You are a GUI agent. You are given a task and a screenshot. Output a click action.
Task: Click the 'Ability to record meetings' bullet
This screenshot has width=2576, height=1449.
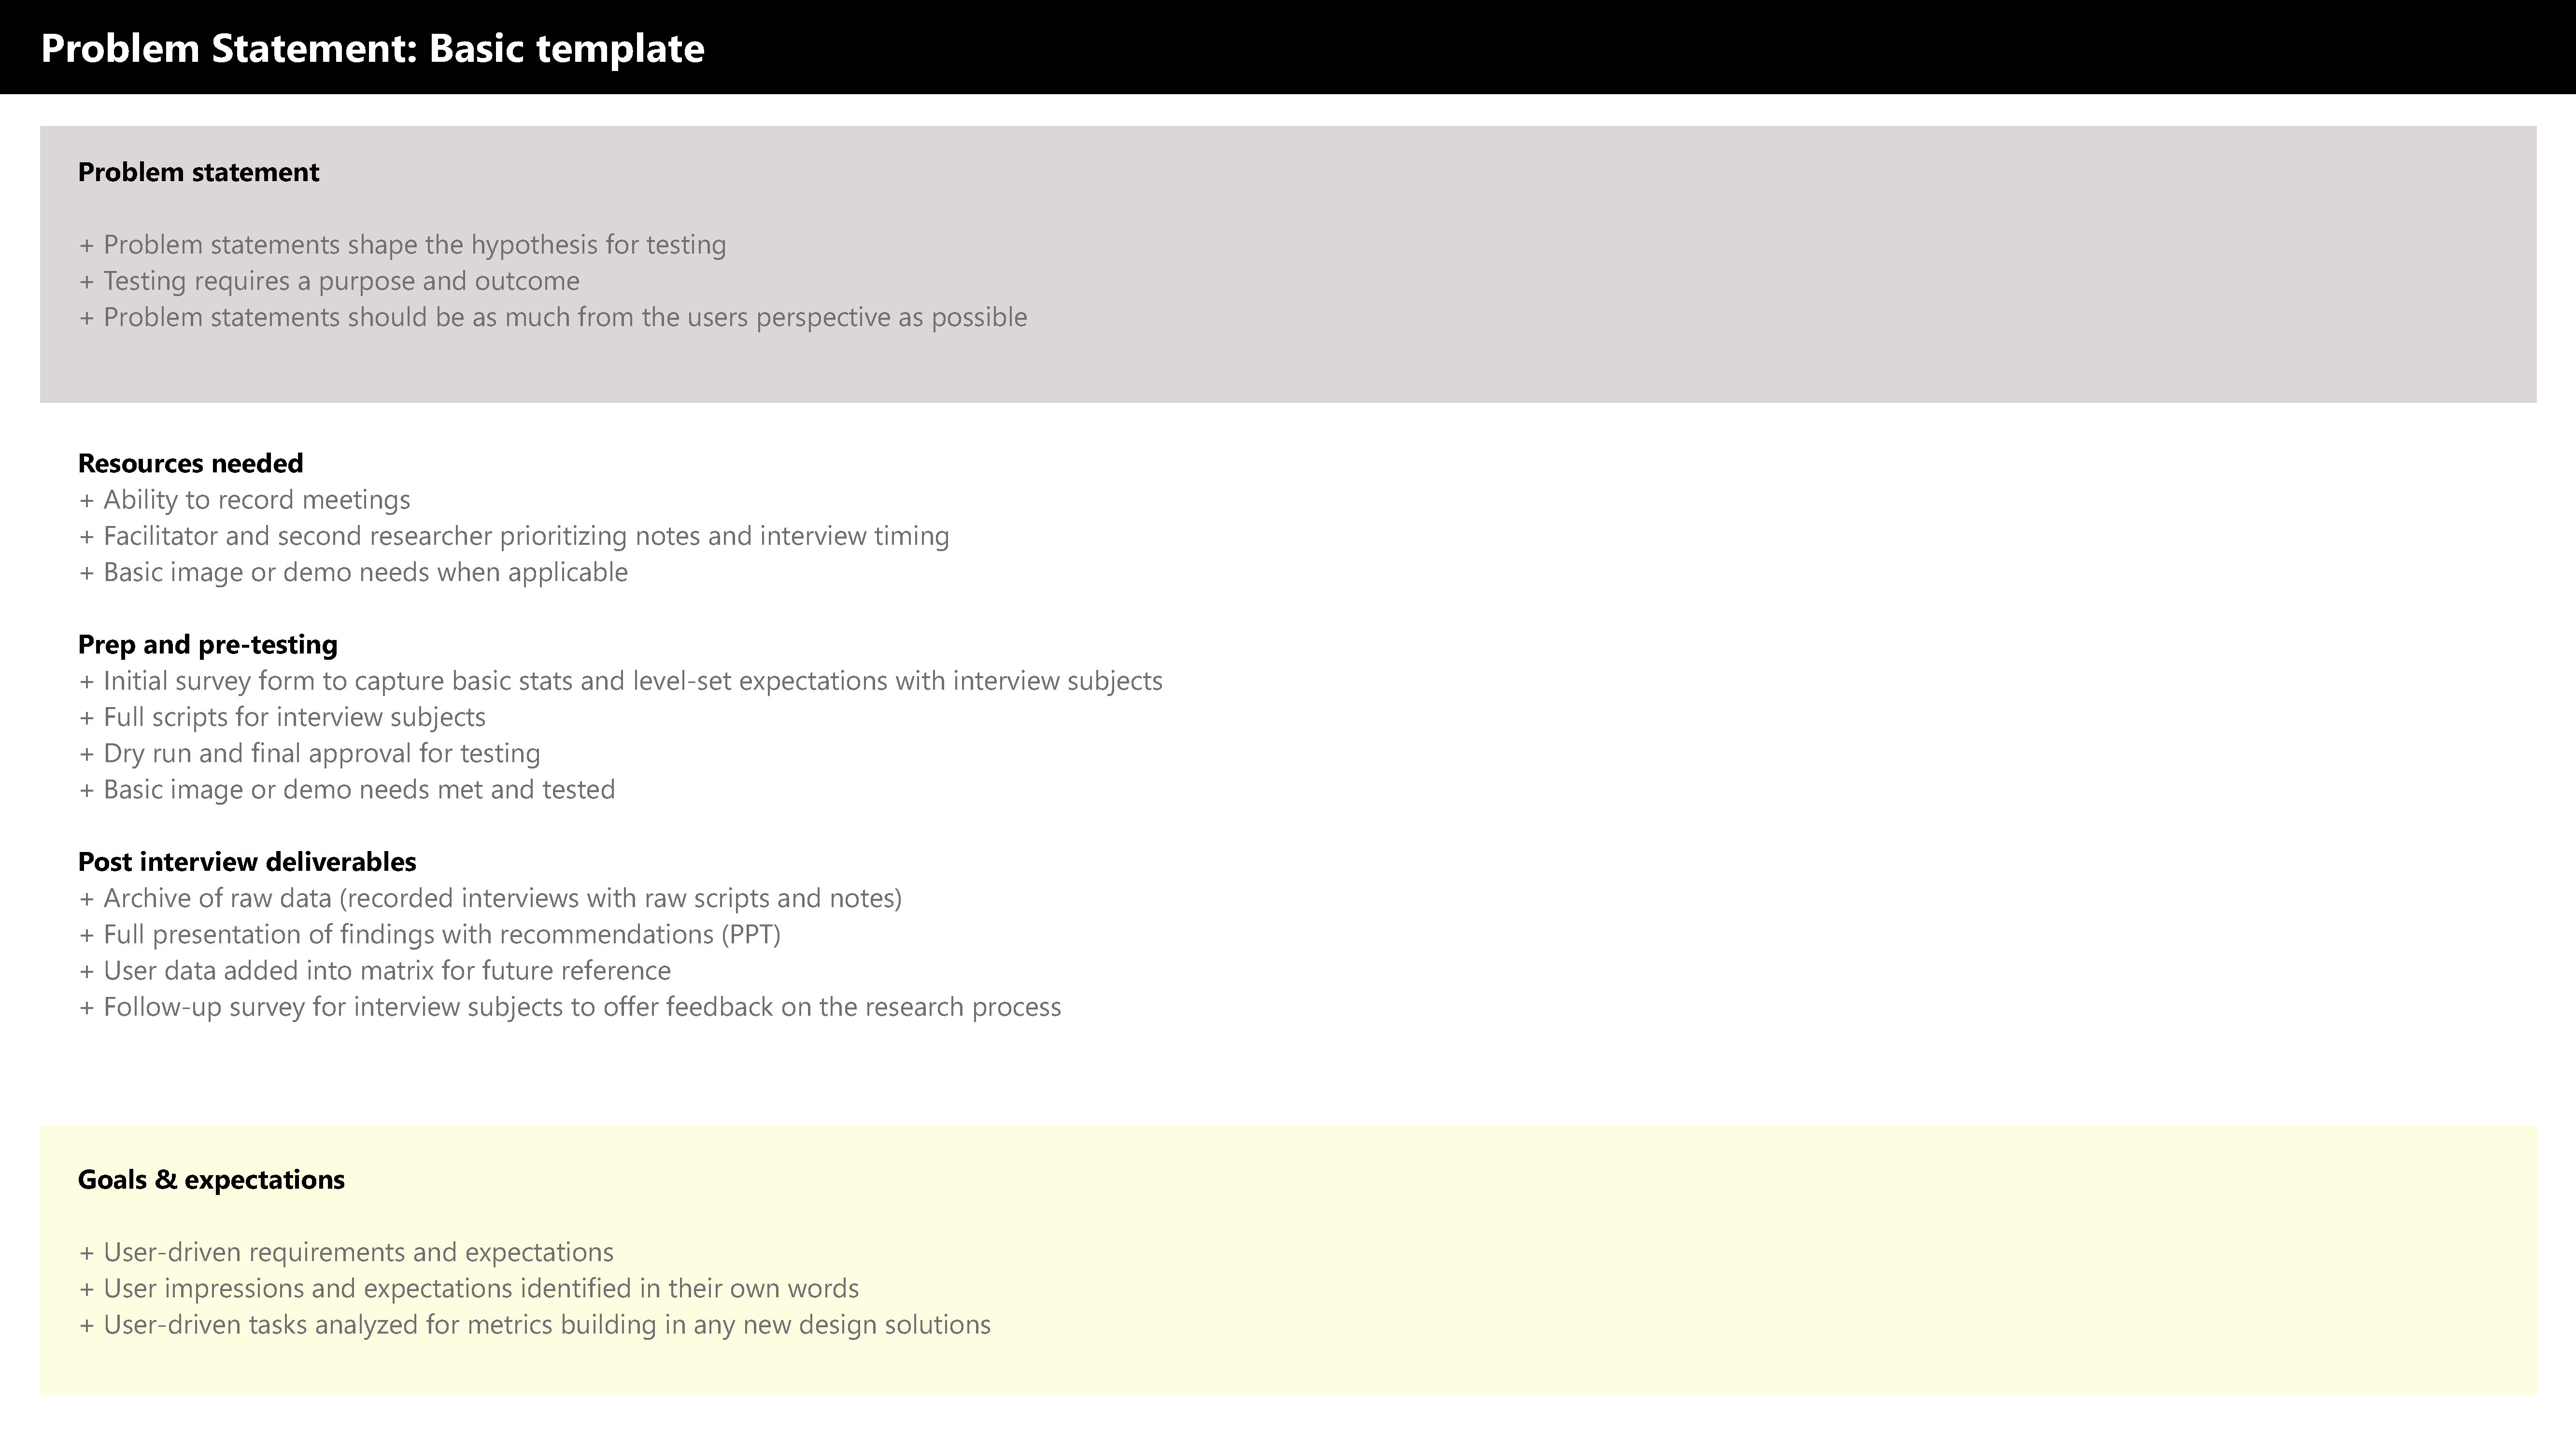point(244,500)
